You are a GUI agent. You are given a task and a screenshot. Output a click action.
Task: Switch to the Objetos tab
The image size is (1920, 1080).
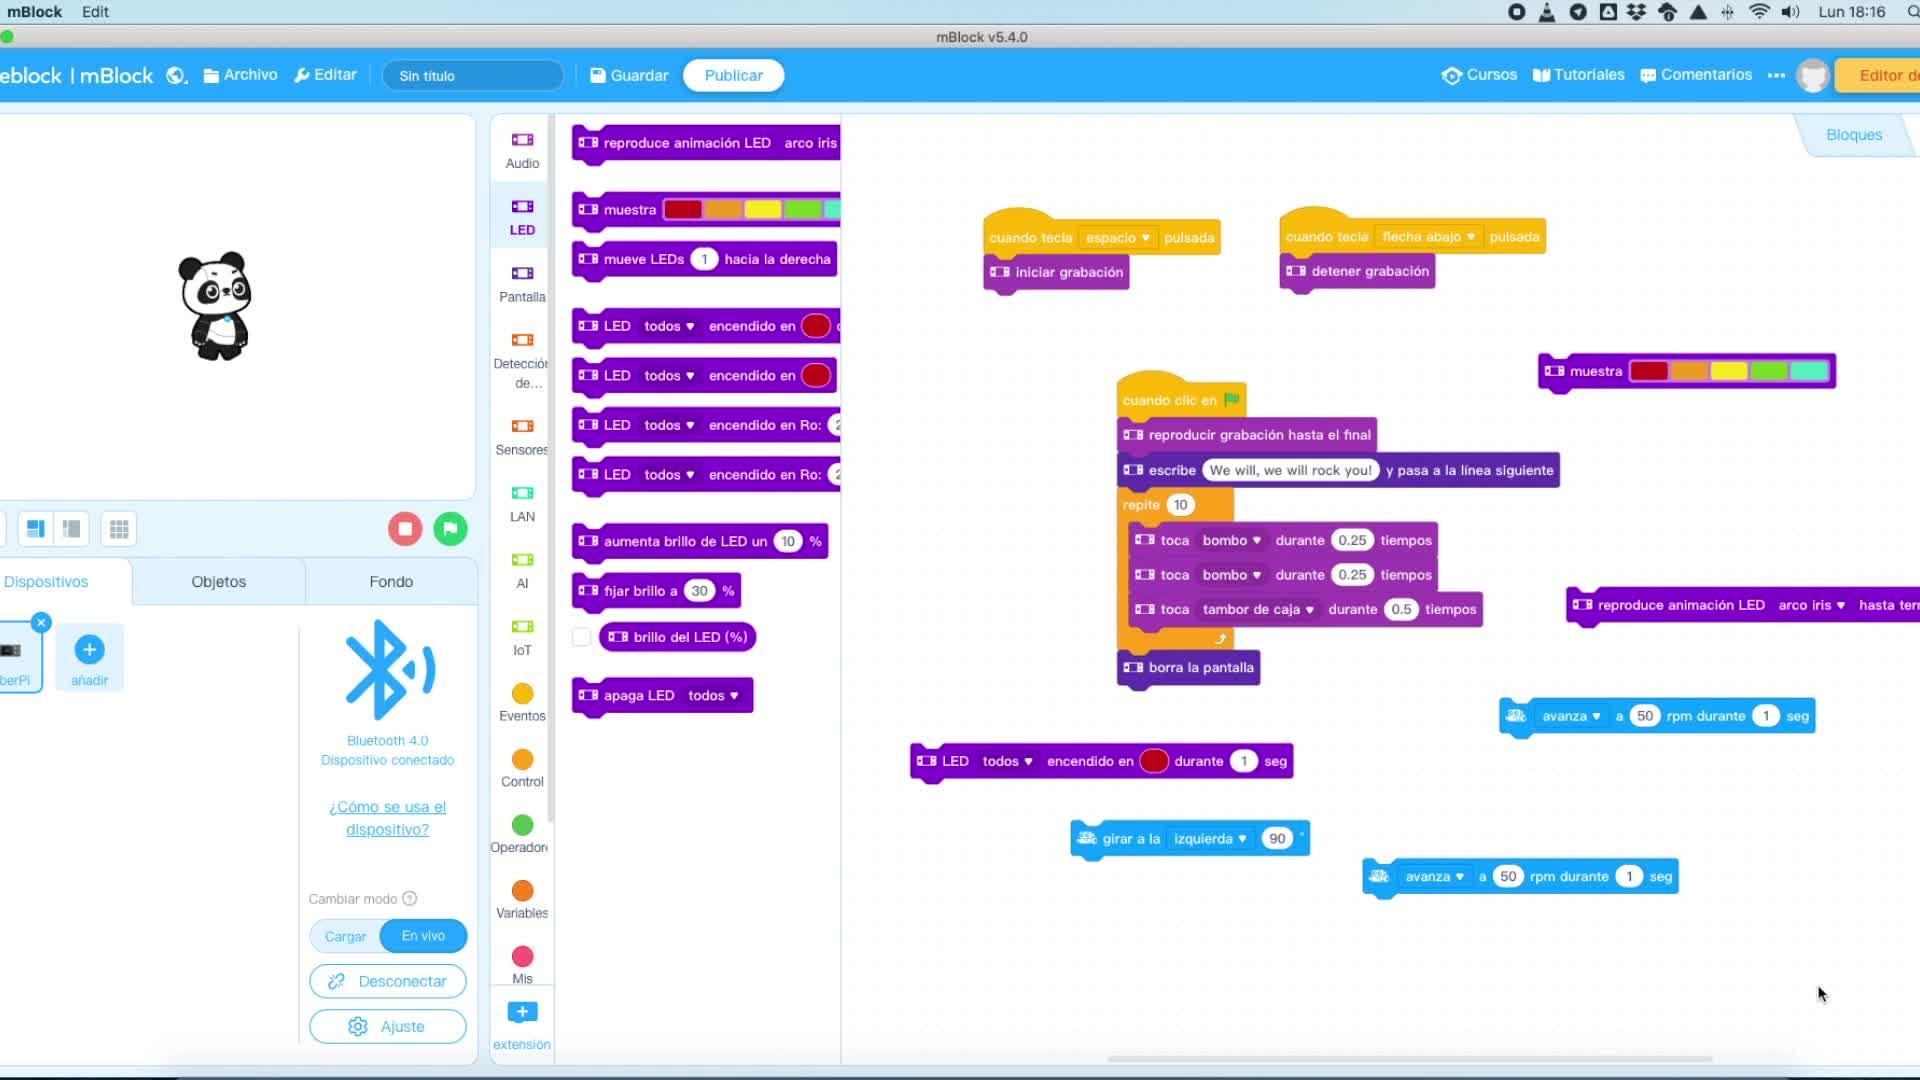[218, 582]
